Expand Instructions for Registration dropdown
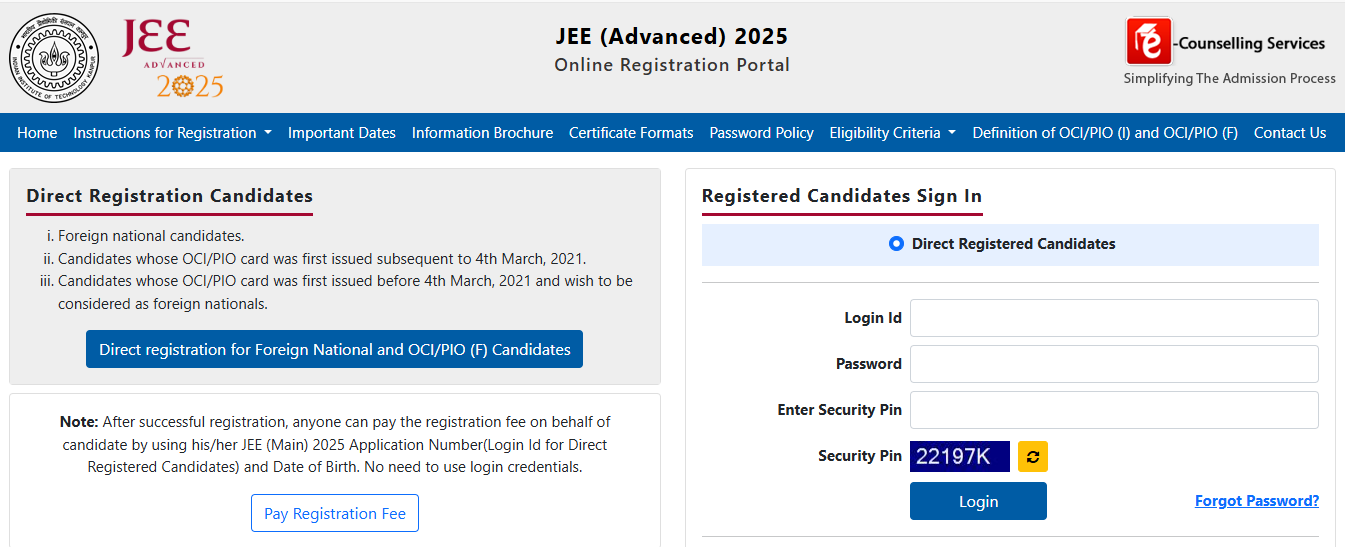 tap(172, 133)
